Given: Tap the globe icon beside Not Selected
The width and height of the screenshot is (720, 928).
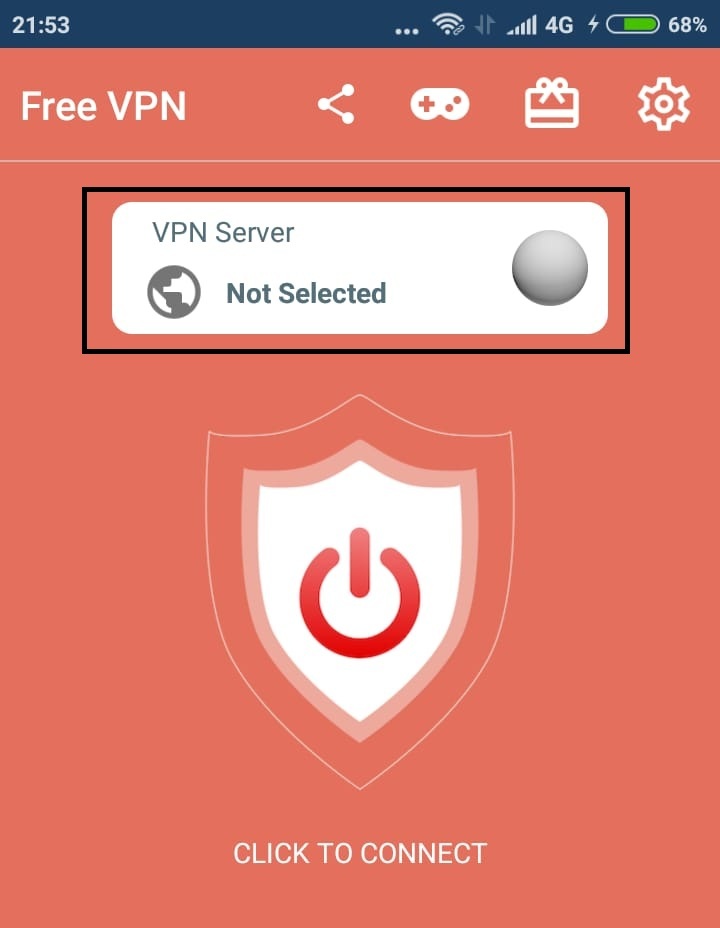Looking at the screenshot, I should tap(174, 292).
